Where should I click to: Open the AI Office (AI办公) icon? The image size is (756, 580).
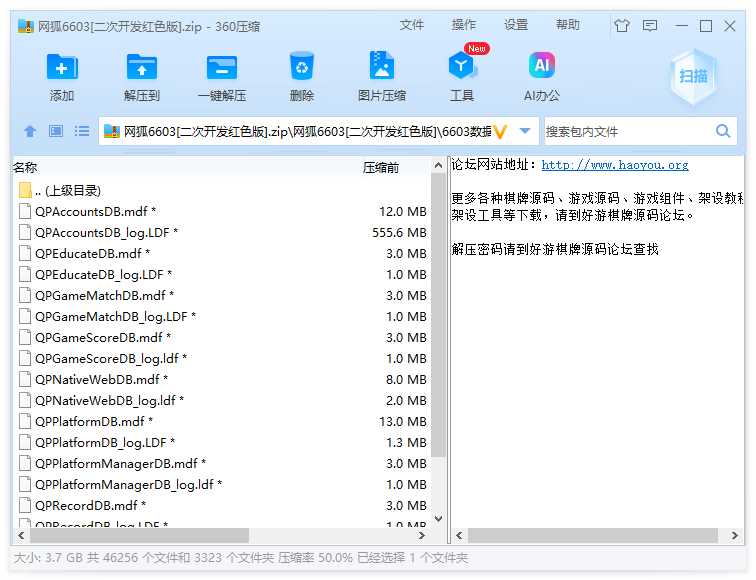click(542, 65)
